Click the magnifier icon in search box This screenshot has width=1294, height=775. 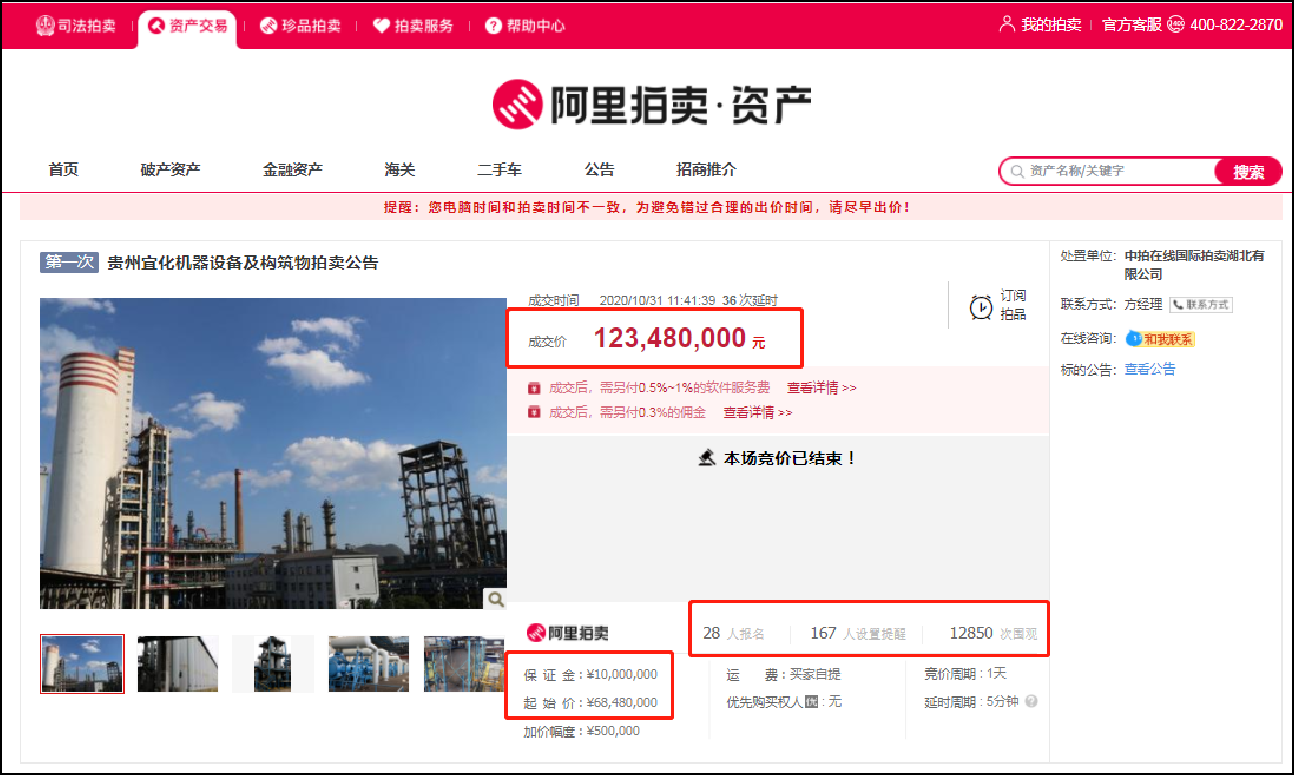(x=1017, y=172)
